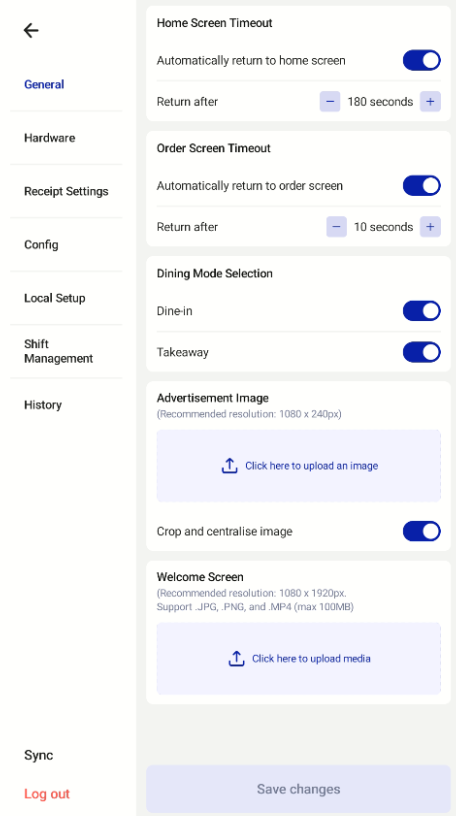Decrease home screen return time
456x816 pixels.
tap(330, 101)
